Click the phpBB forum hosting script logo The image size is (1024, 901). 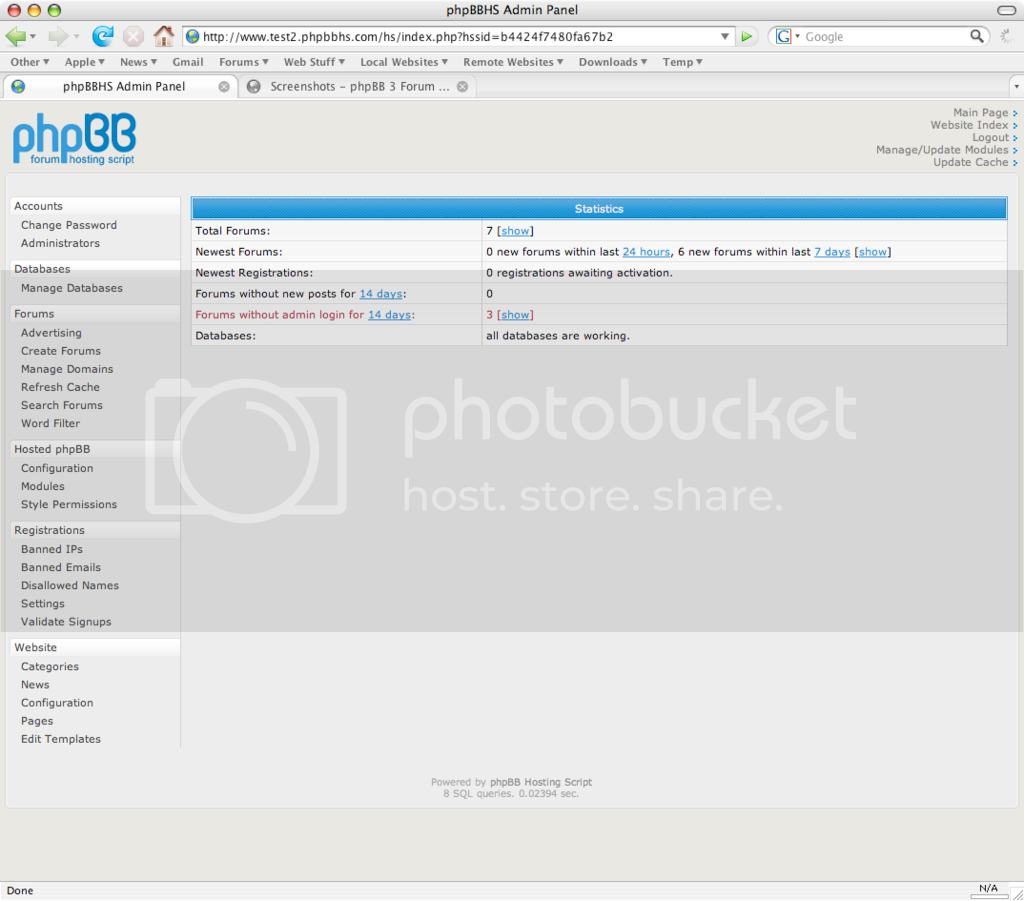(74, 139)
